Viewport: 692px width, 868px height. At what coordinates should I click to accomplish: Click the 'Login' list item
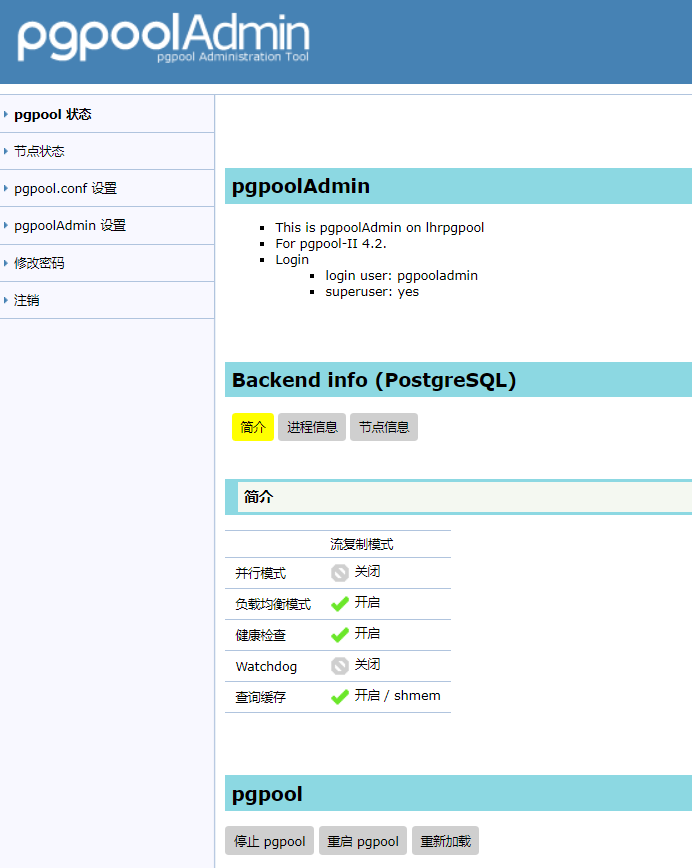click(x=292, y=260)
